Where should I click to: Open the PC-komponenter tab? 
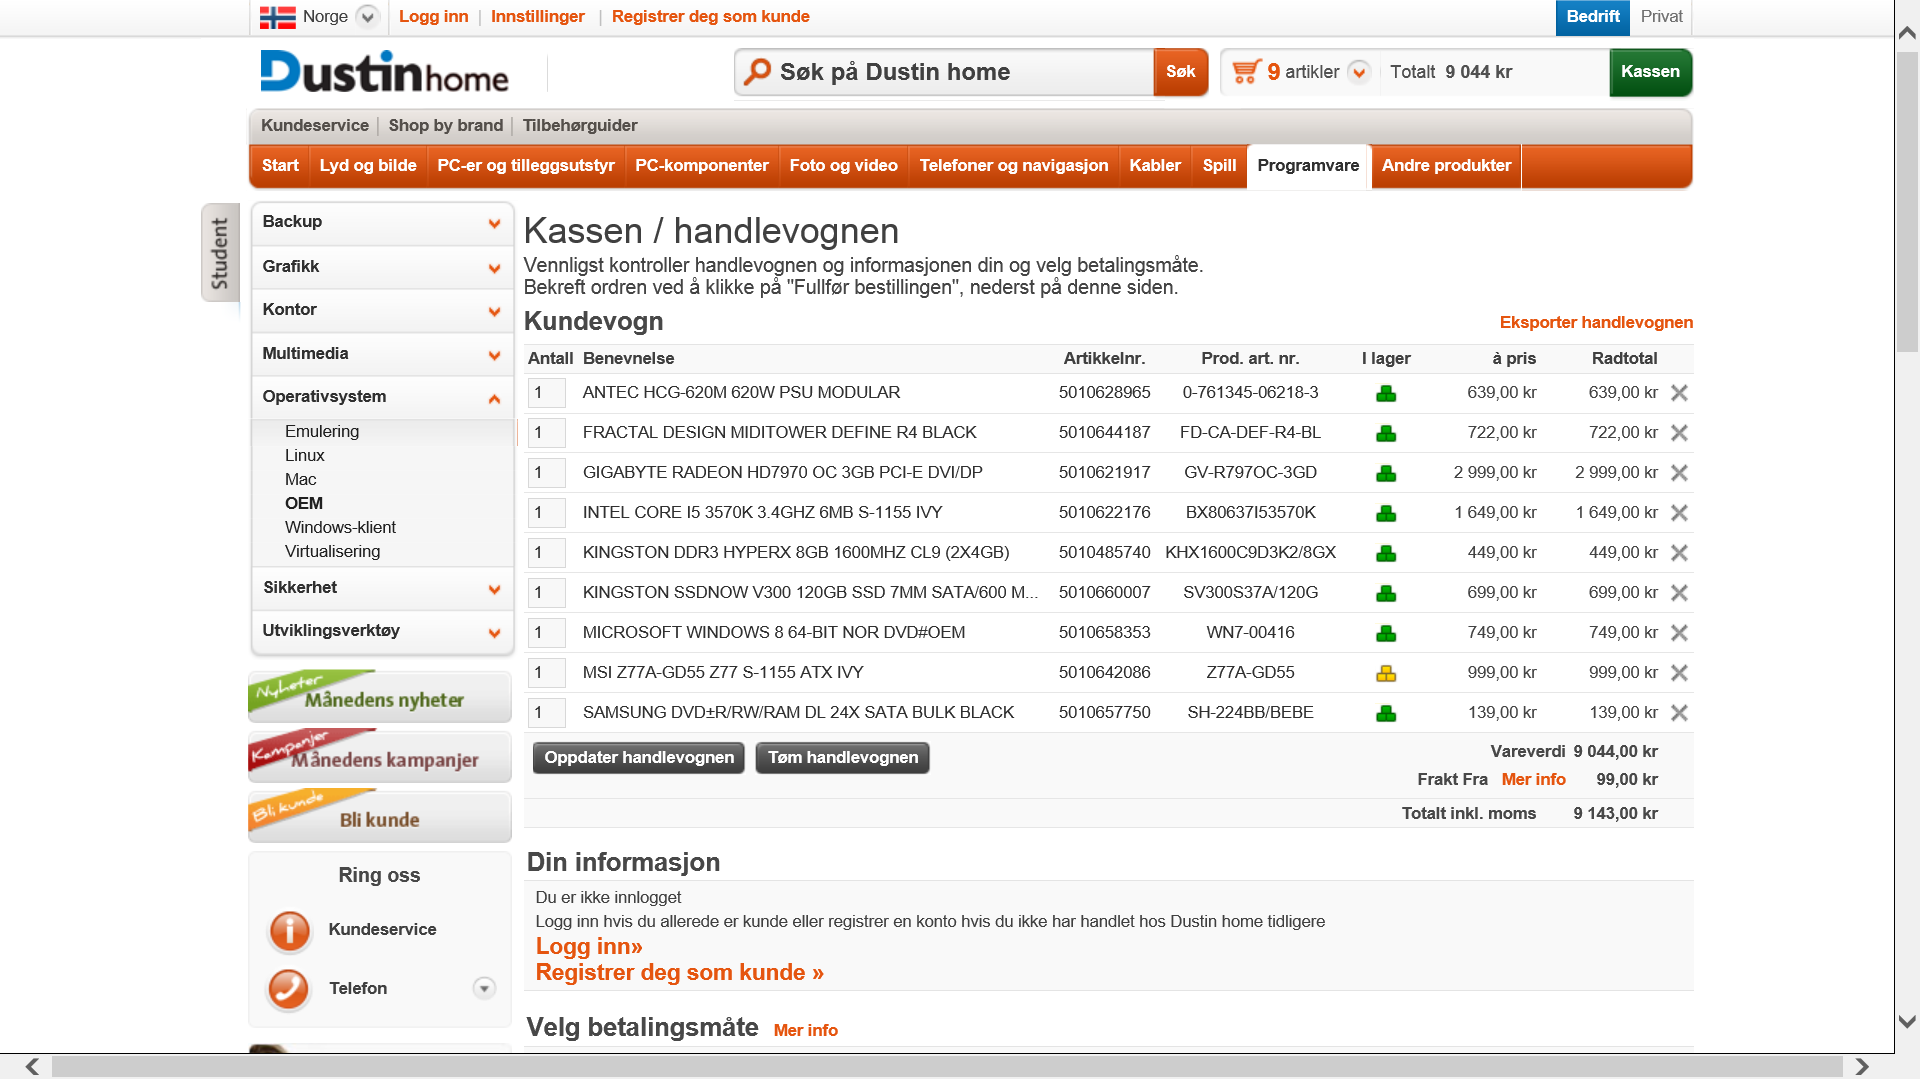click(x=702, y=166)
